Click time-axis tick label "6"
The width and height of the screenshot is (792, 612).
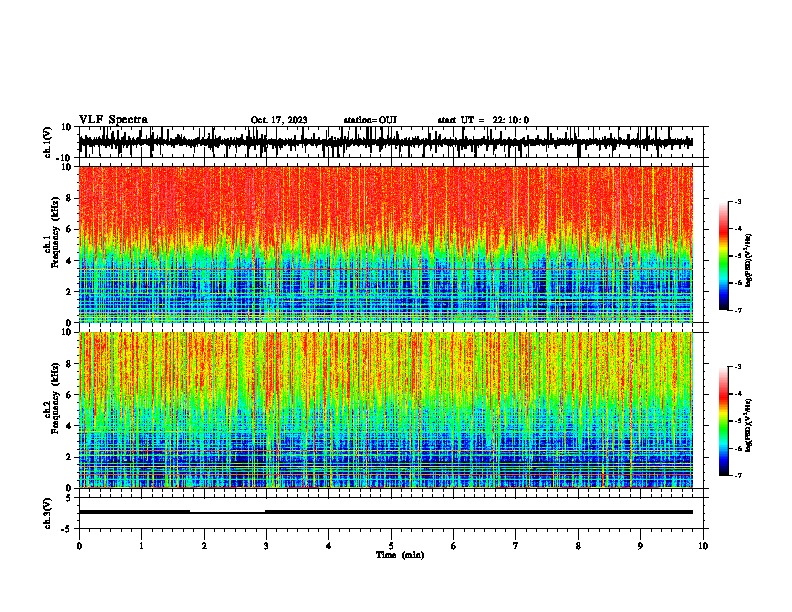[x=454, y=546]
